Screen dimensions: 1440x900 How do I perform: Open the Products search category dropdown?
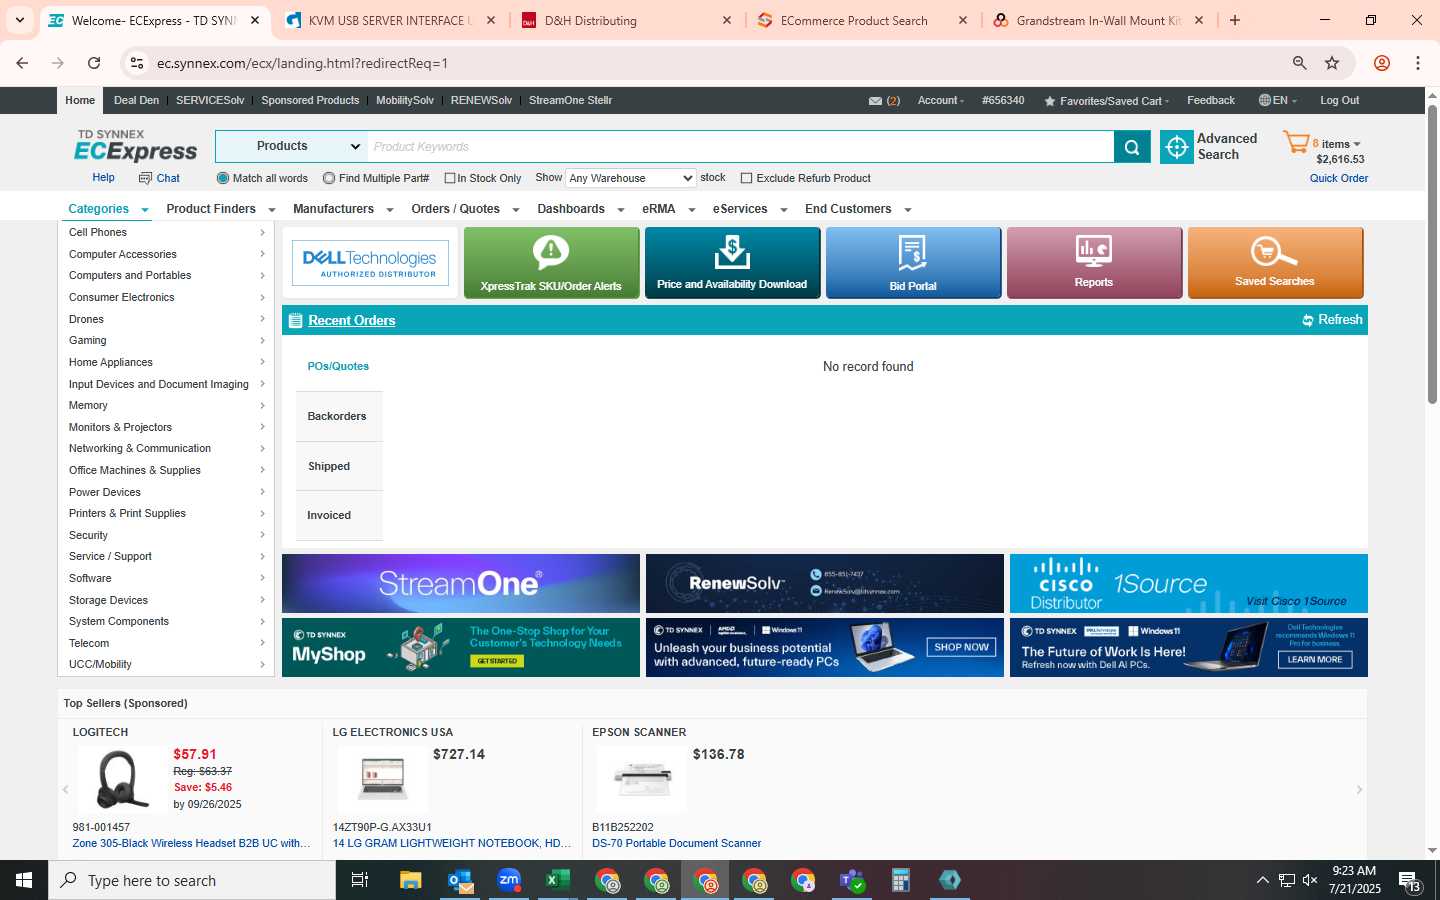(292, 146)
